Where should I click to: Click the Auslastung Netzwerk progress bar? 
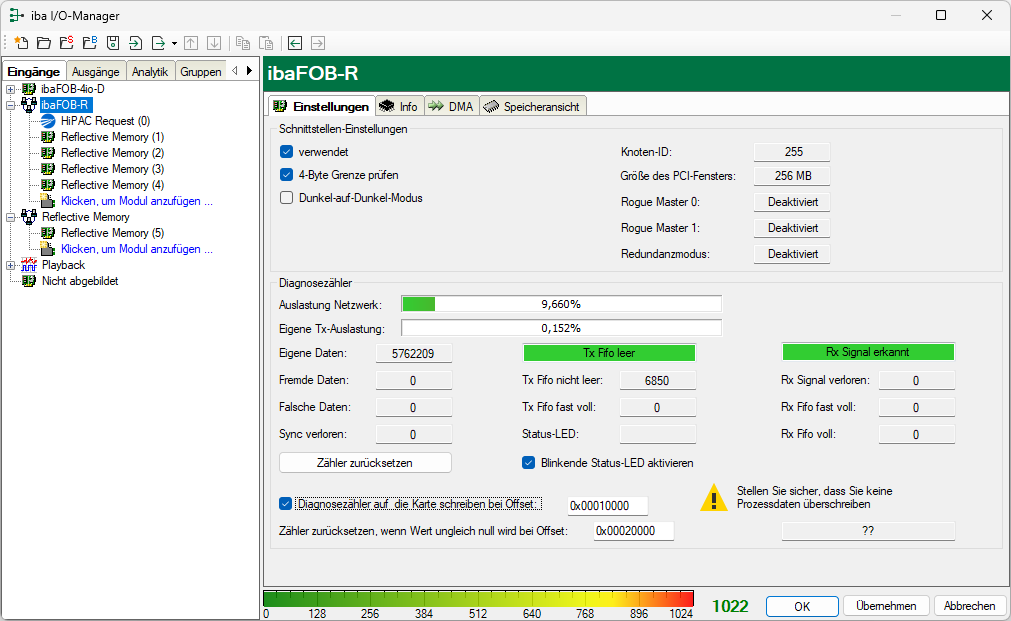point(560,304)
